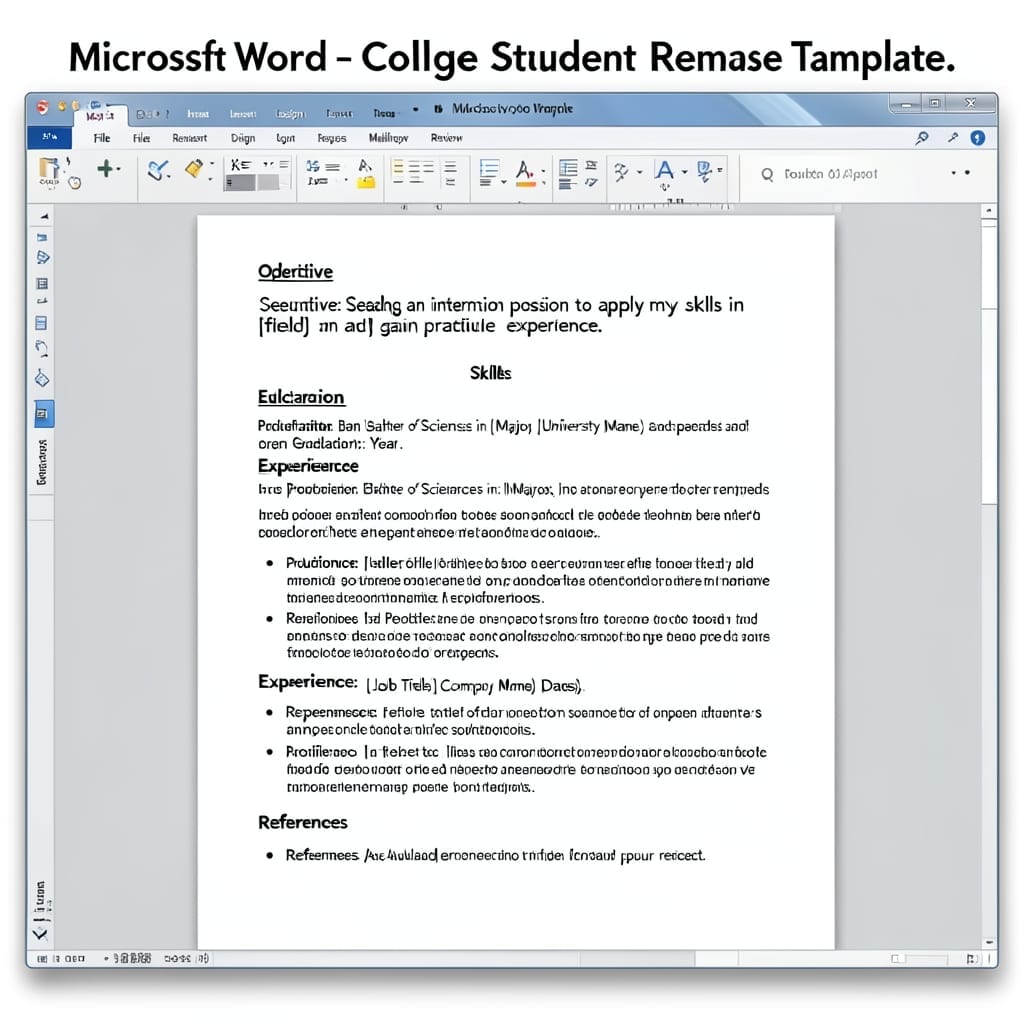The image size is (1024, 1024).
Task: Click the table grid icon in left sidebar
Action: pos(42,283)
